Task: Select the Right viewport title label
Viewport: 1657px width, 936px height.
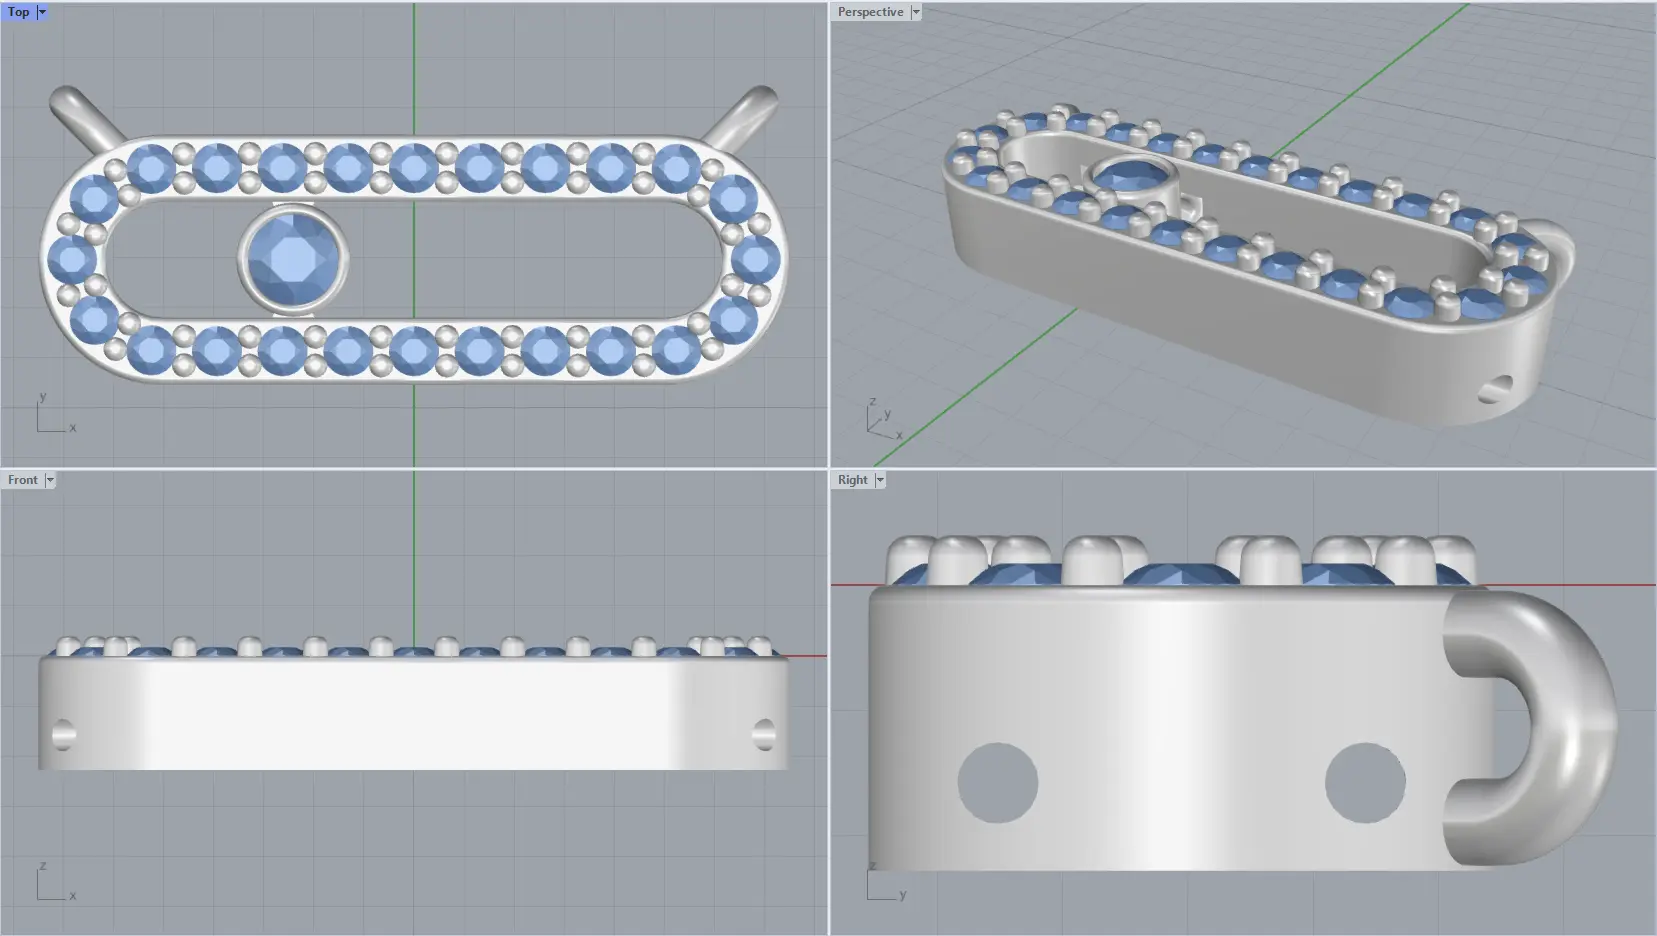Action: coord(852,480)
